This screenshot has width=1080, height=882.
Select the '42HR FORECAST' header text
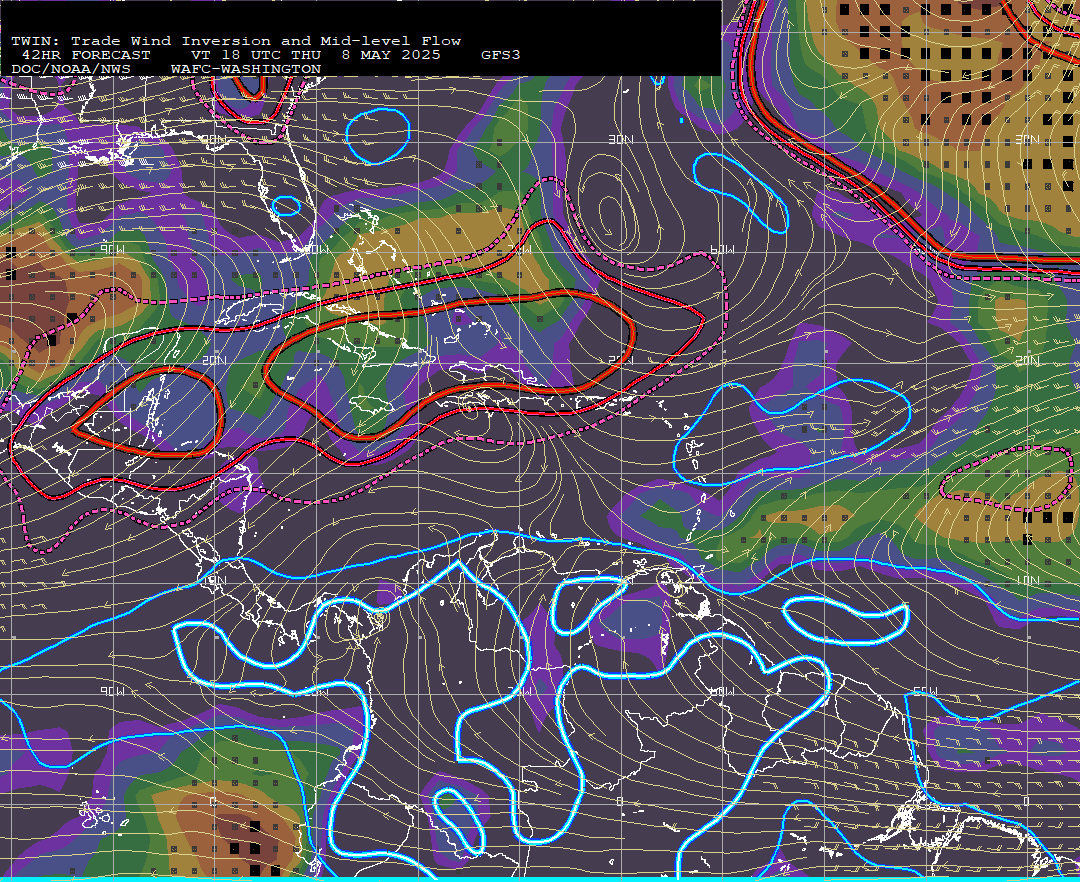coord(86,55)
